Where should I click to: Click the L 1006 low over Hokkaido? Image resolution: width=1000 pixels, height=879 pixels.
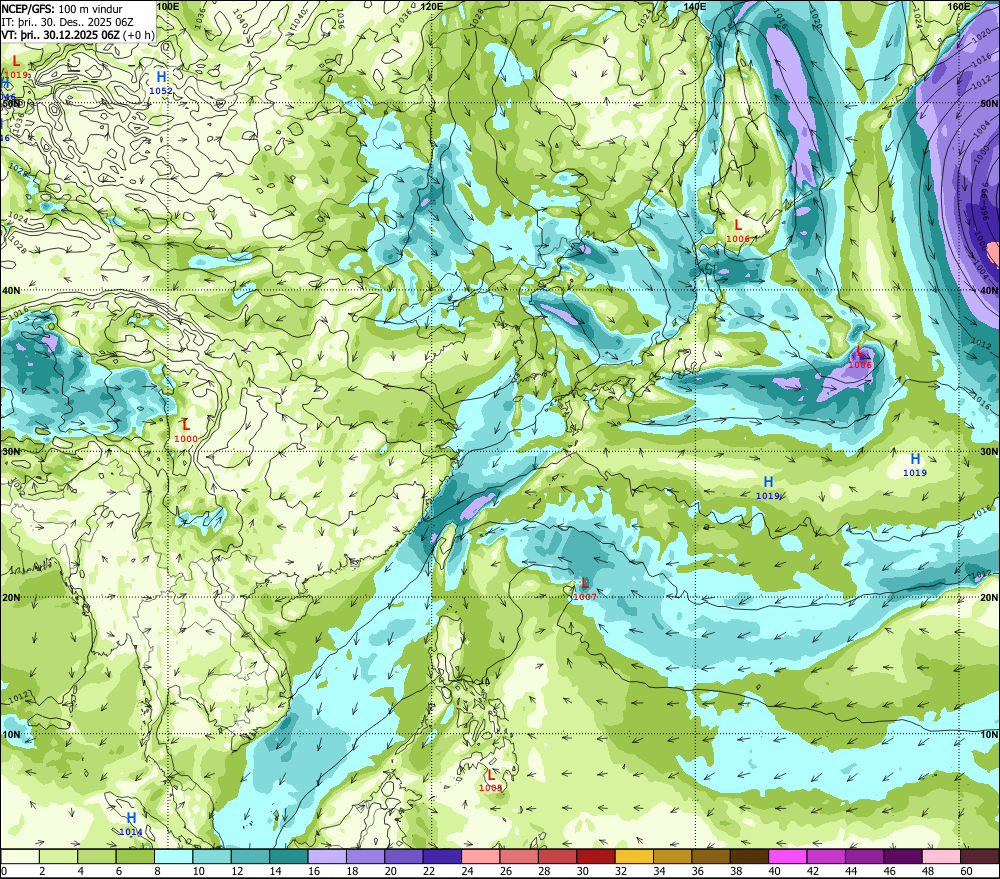[x=738, y=231]
